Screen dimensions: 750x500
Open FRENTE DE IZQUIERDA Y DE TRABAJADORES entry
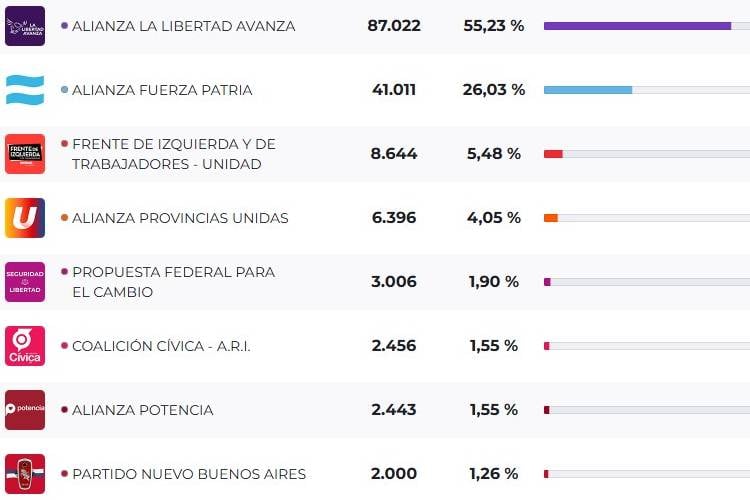[x=173, y=154]
